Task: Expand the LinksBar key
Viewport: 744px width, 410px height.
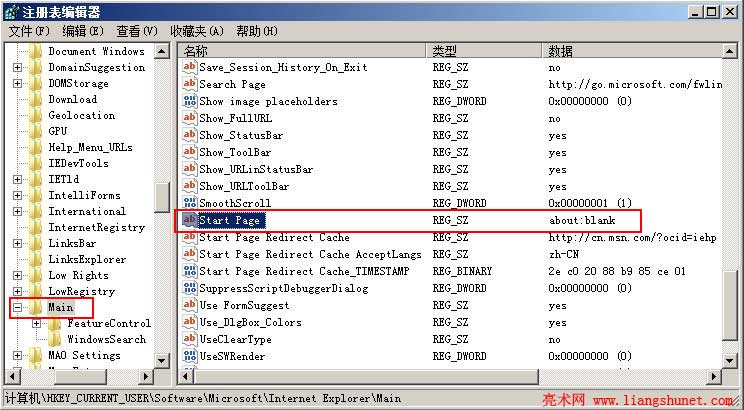Action: [17, 243]
